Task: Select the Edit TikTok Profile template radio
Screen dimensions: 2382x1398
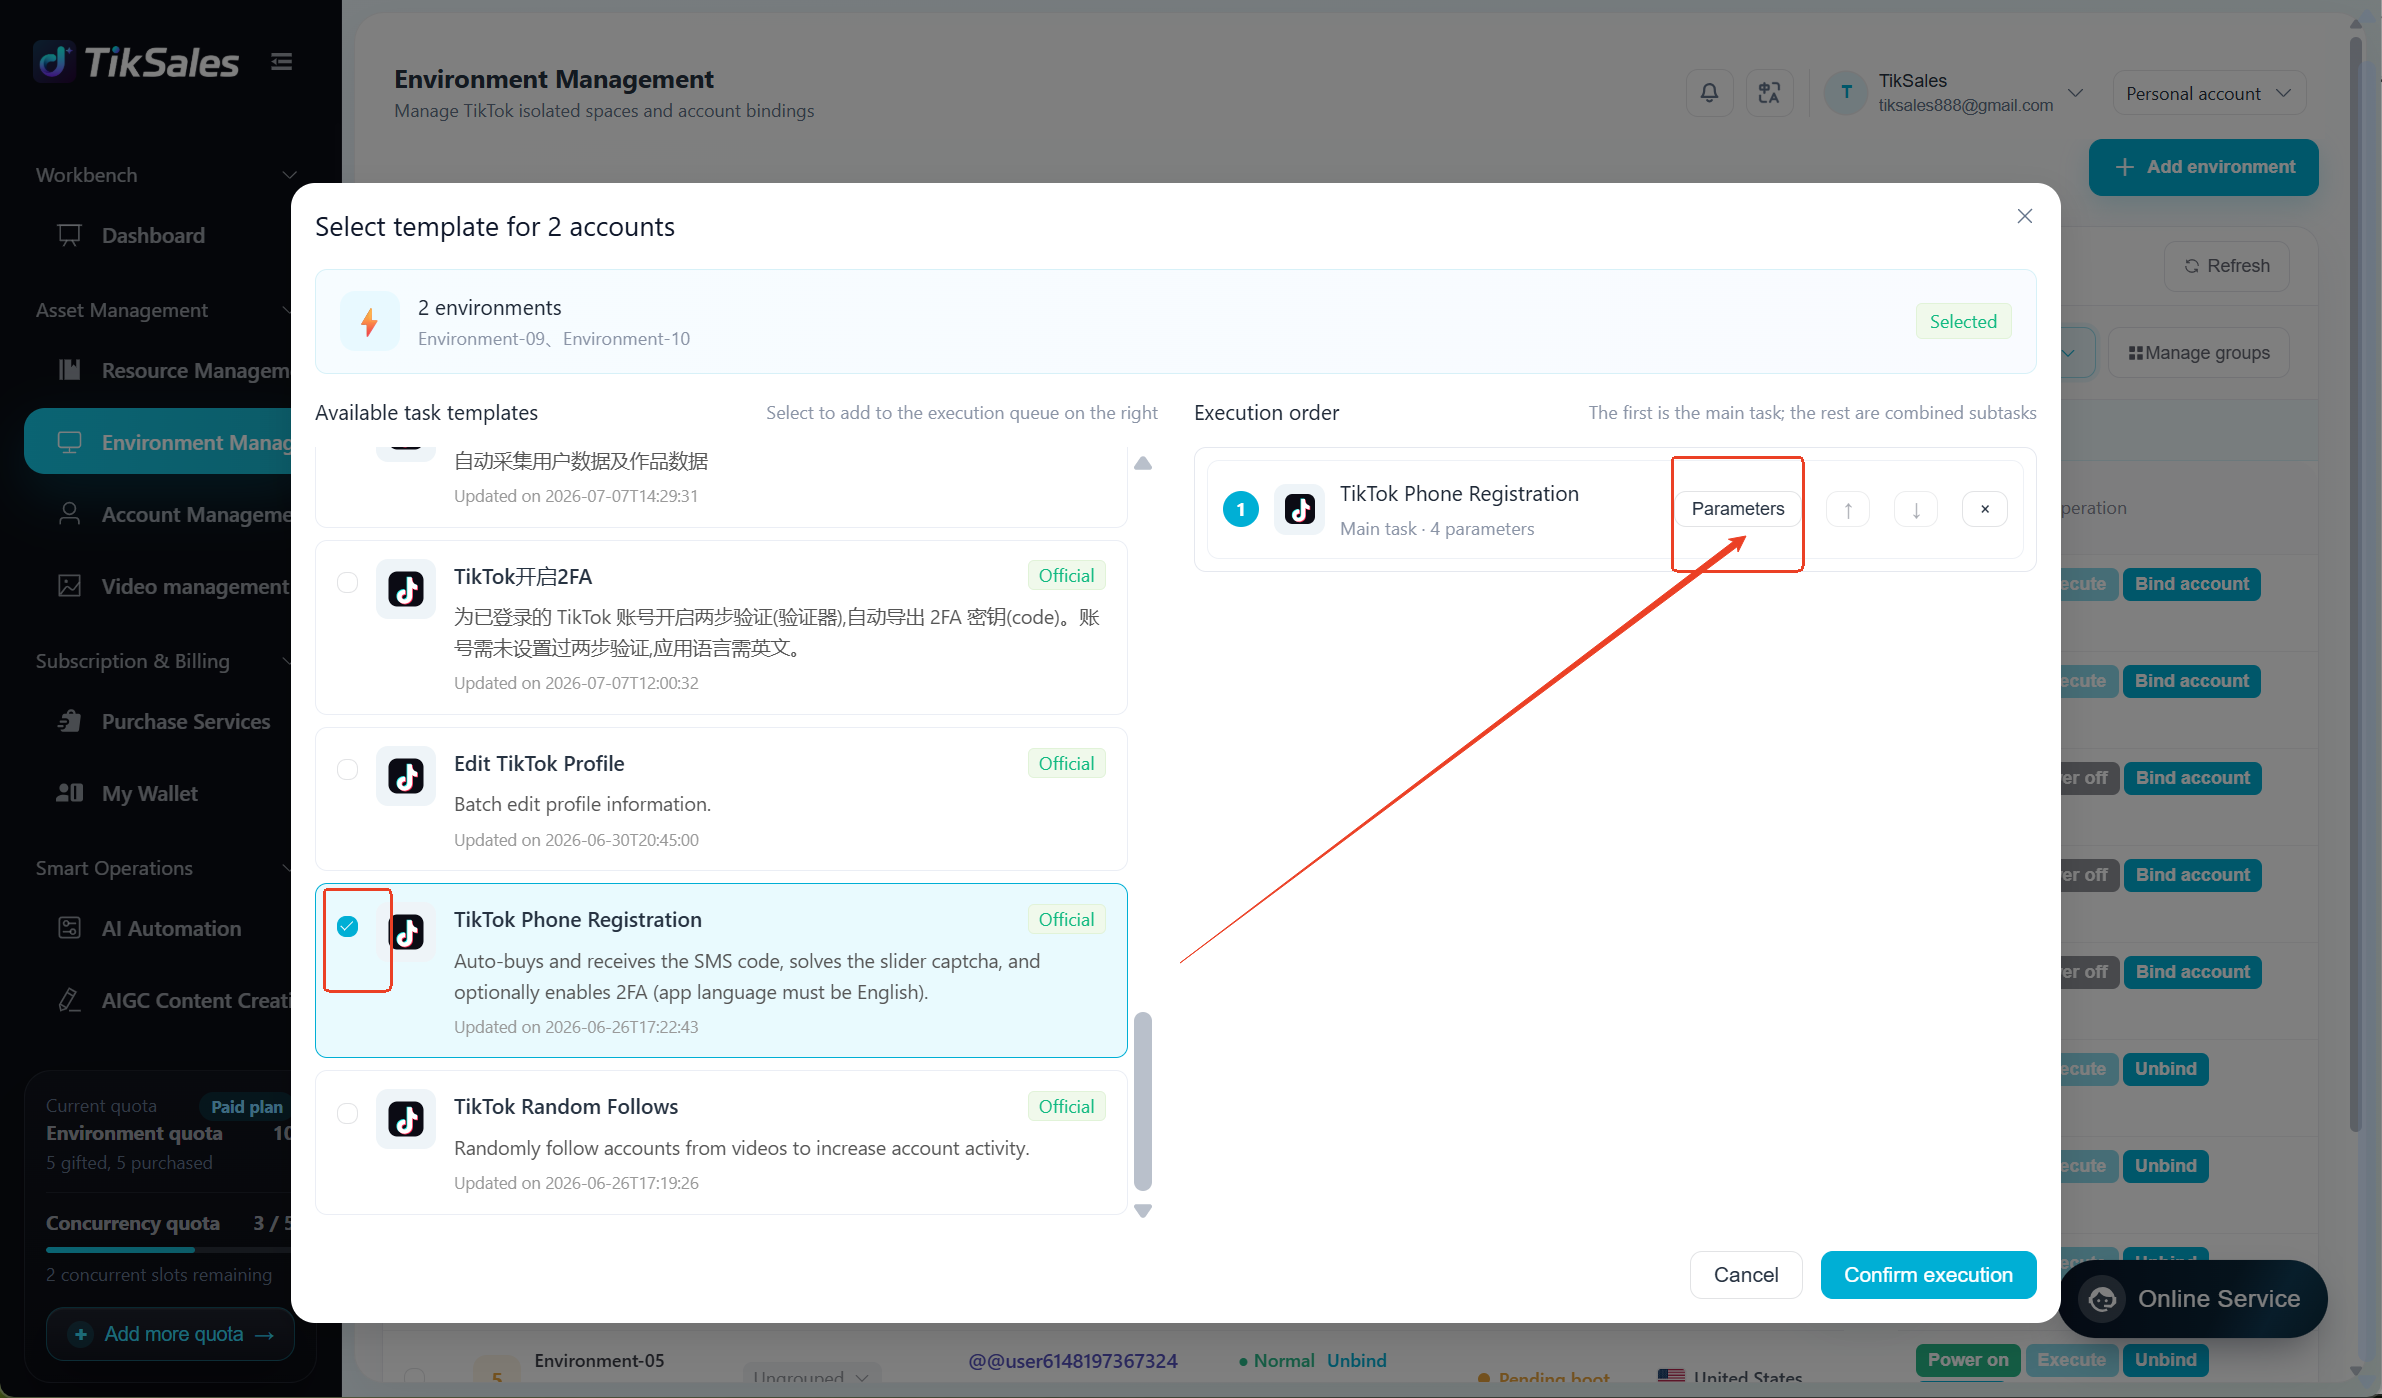Action: pyautogui.click(x=347, y=769)
